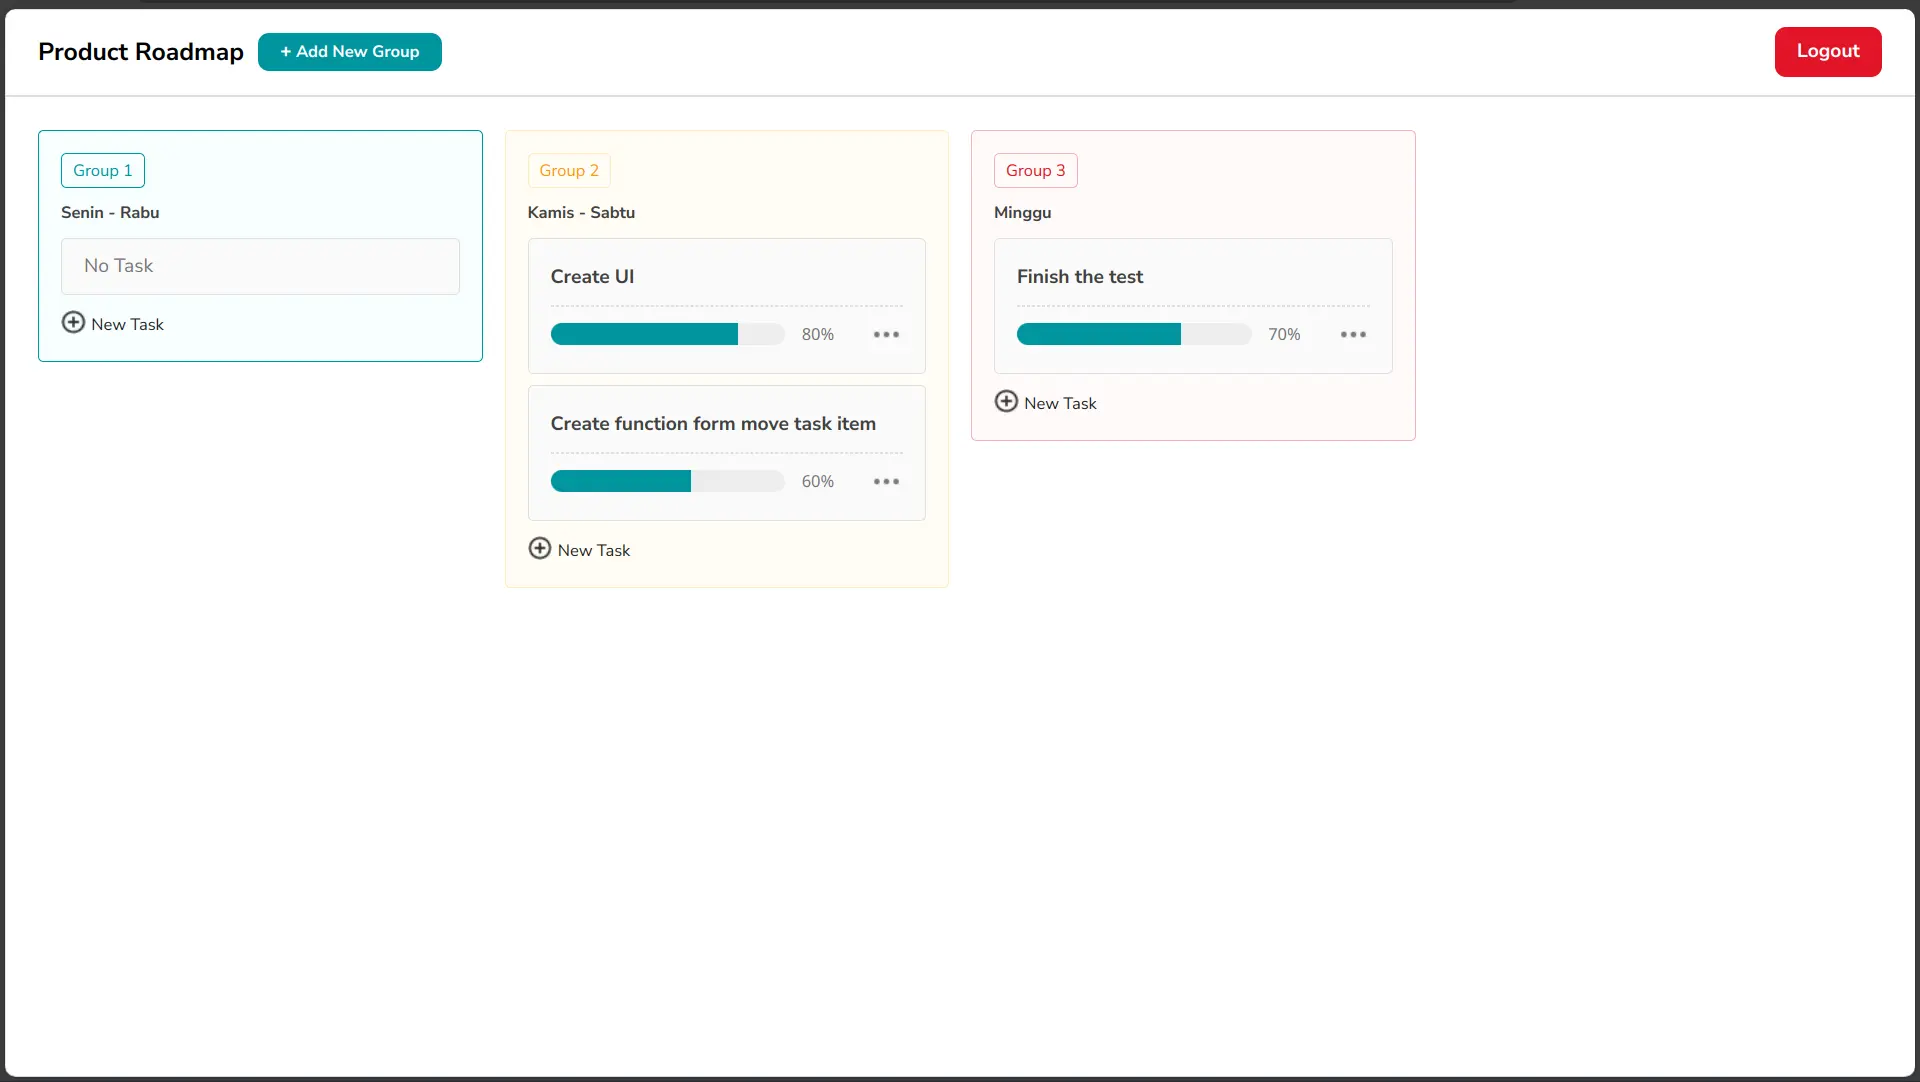Click the Senin - Rabu date label
The width and height of the screenshot is (1920, 1082).
[109, 212]
